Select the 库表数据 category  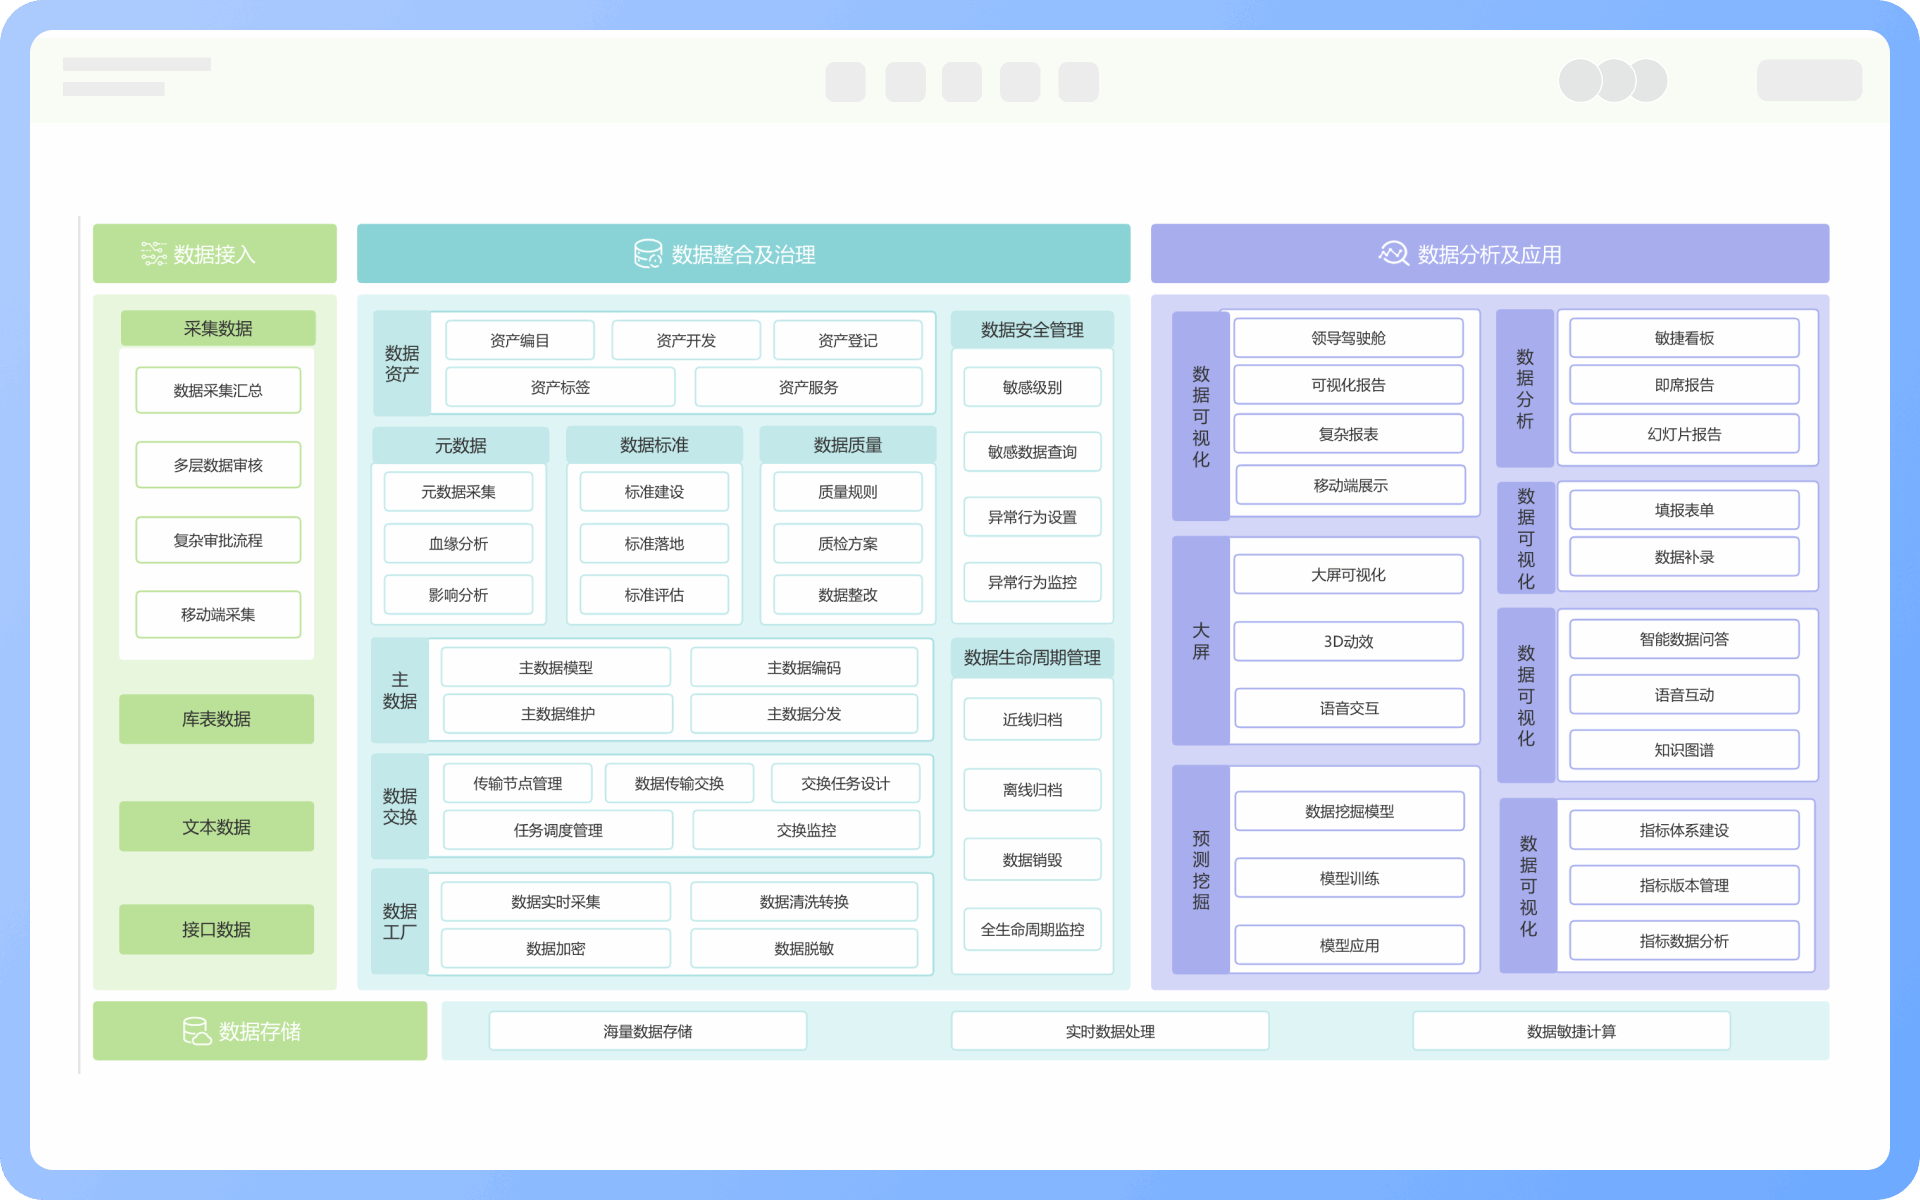[x=216, y=719]
